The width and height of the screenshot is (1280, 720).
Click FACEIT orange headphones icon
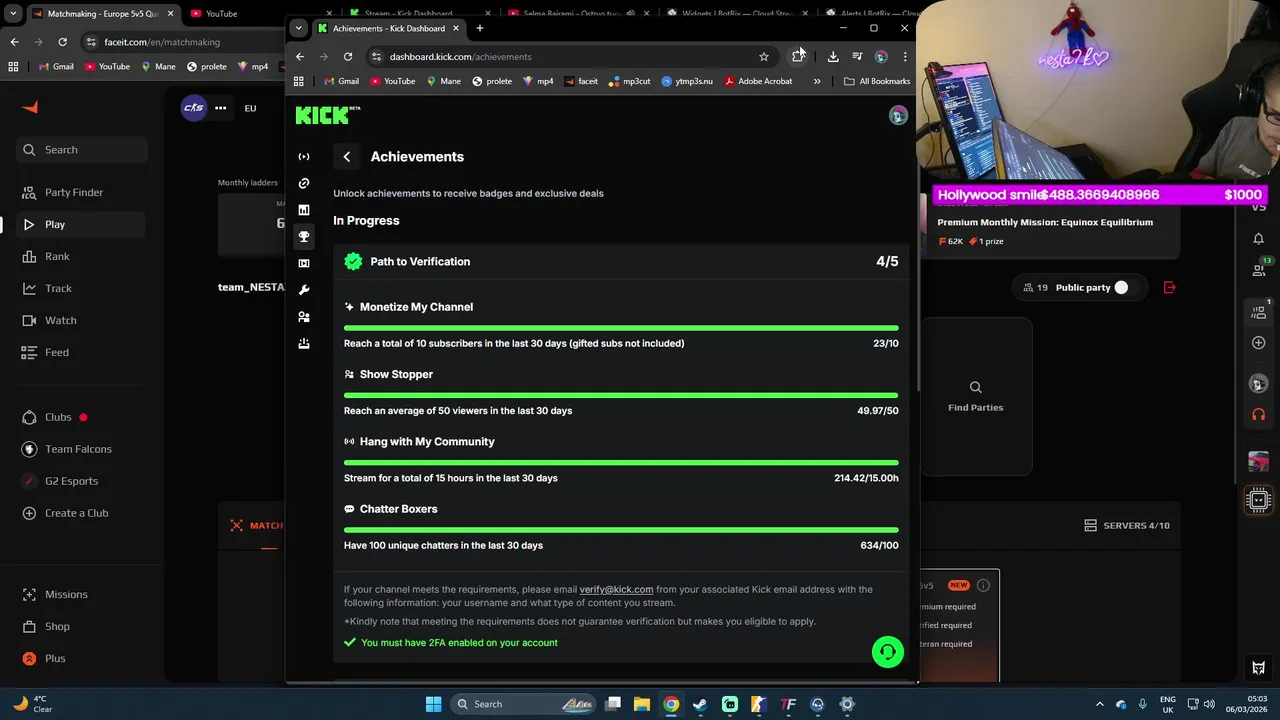(x=1259, y=415)
